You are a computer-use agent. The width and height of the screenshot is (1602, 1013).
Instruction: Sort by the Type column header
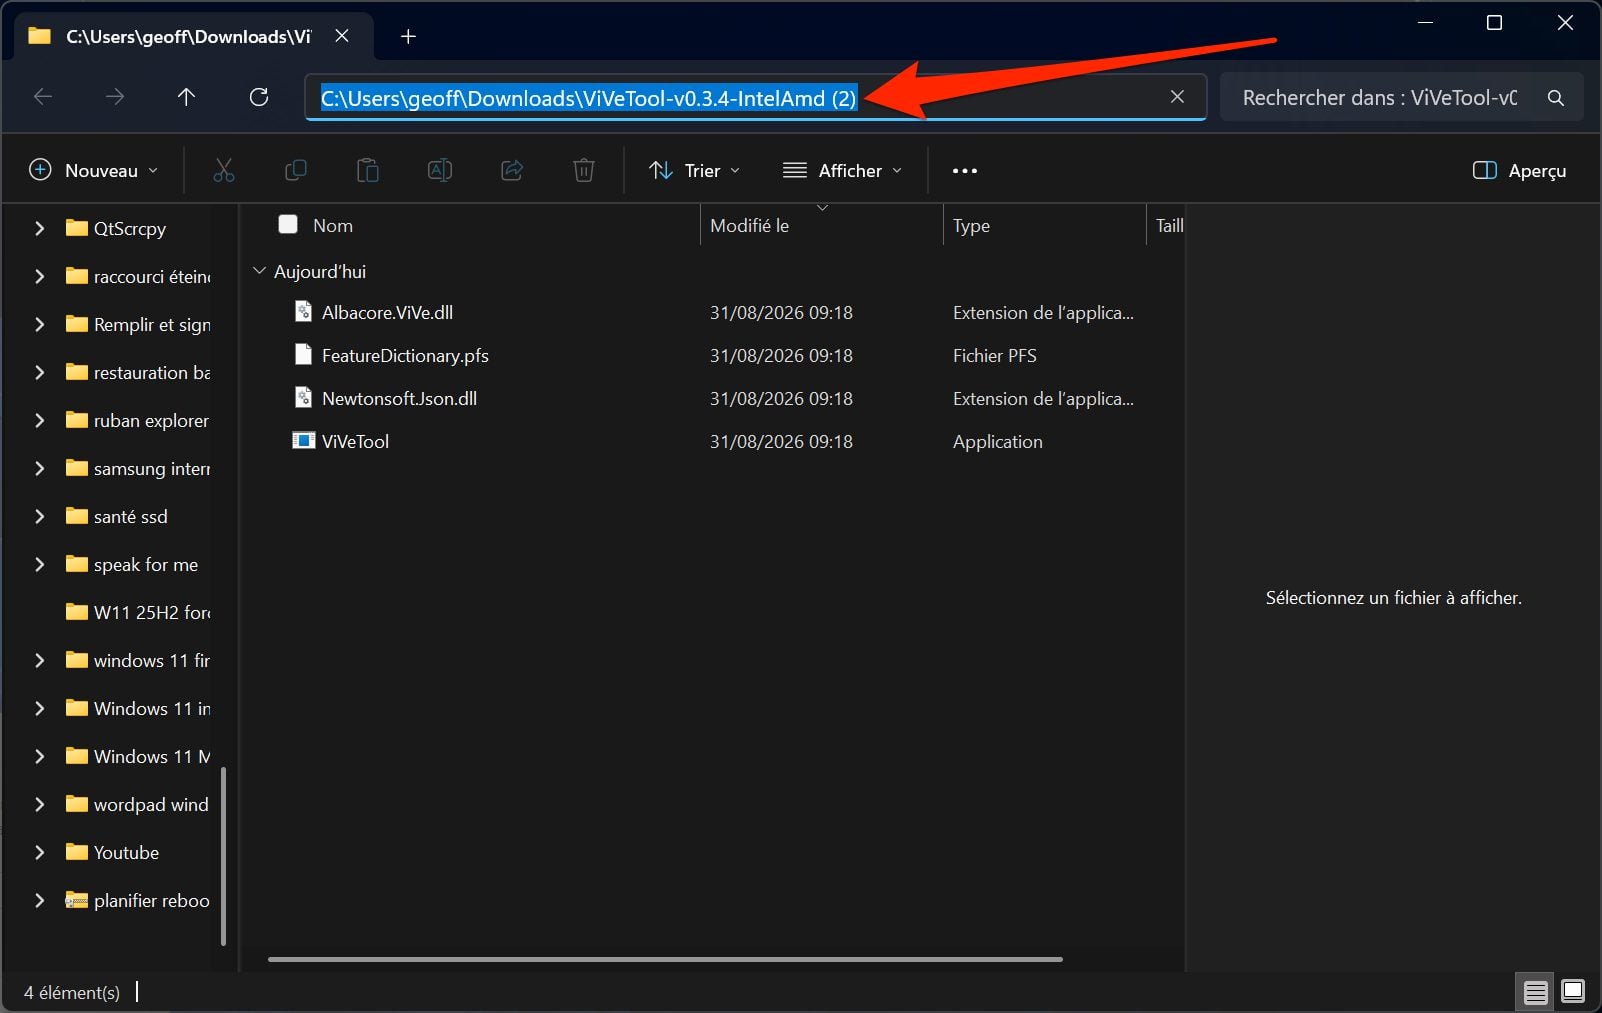971,225
